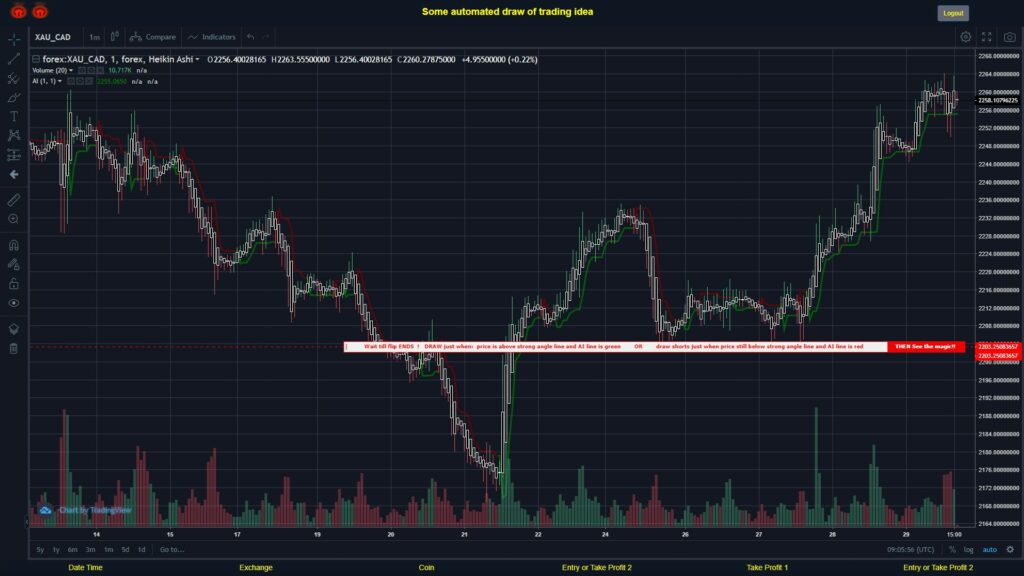Open the Go to... date dialog
The image size is (1024, 576).
[172, 550]
